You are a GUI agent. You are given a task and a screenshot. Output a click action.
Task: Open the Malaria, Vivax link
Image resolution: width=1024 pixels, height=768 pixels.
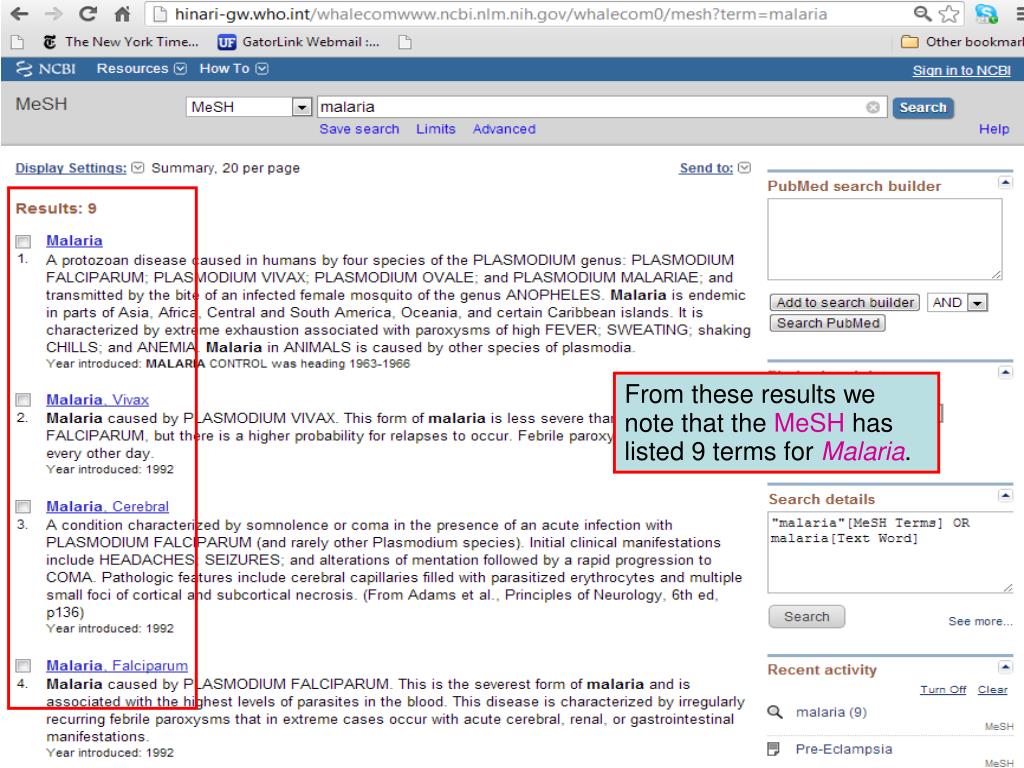click(97, 399)
